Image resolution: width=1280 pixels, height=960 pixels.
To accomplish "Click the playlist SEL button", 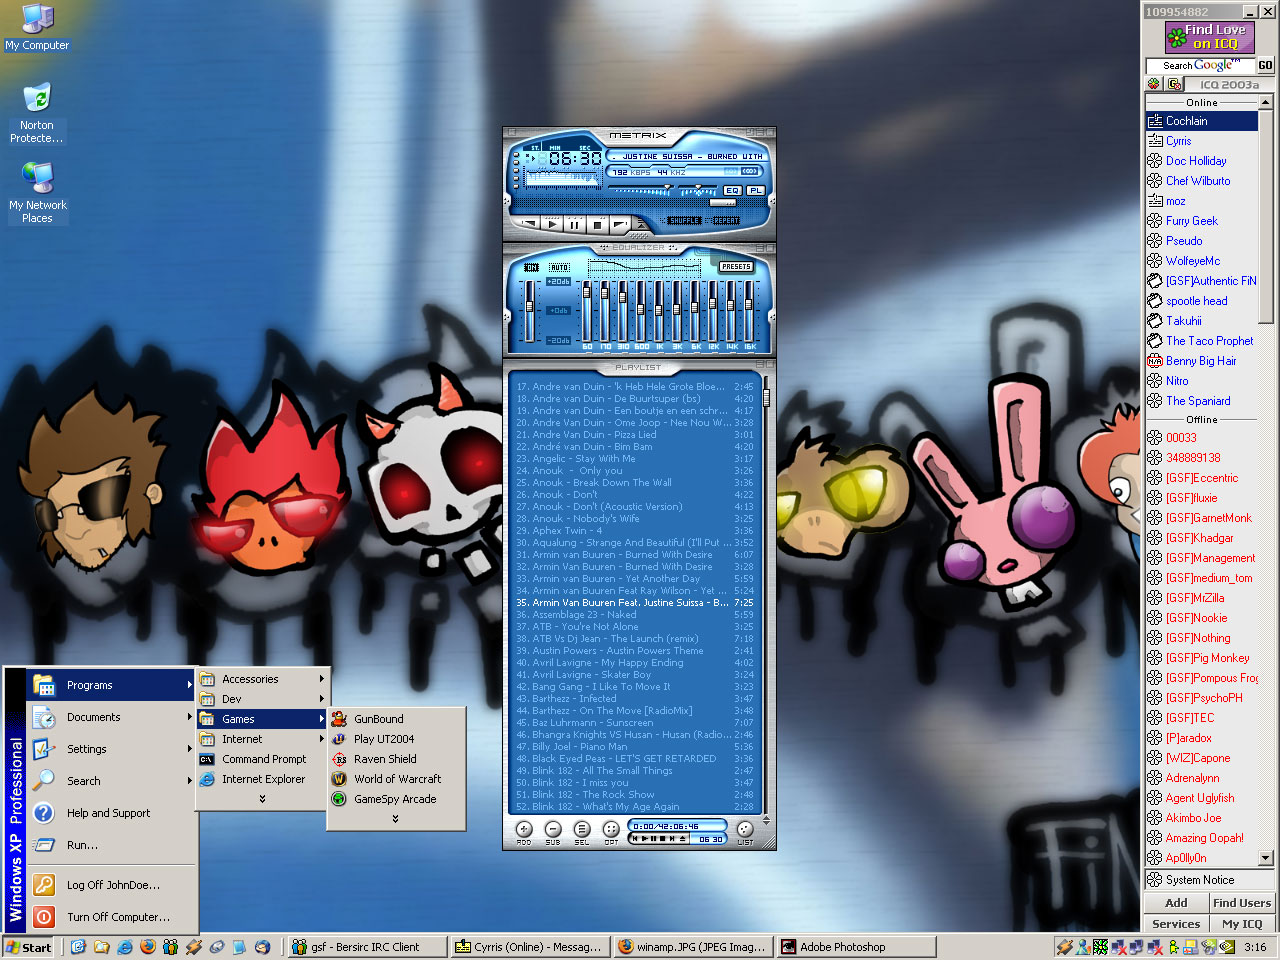I will pyautogui.click(x=582, y=829).
